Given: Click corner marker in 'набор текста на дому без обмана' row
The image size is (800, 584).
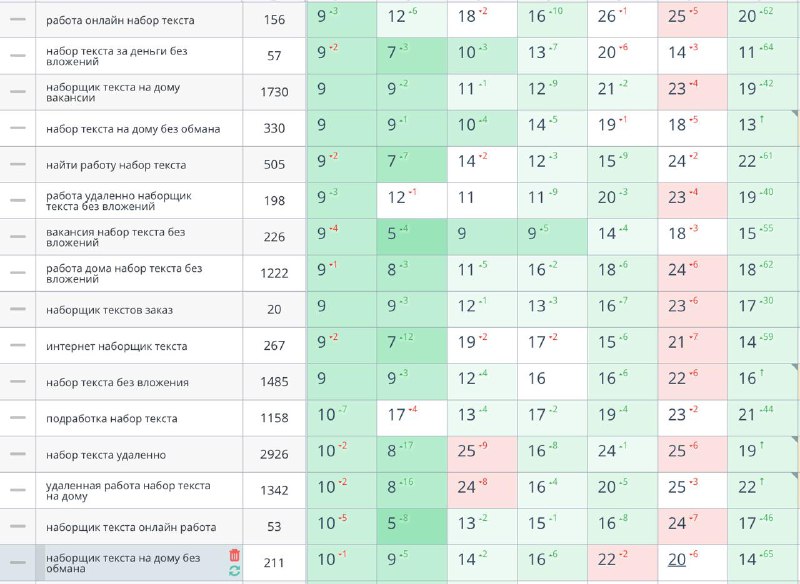Looking at the screenshot, I should pos(795,113).
